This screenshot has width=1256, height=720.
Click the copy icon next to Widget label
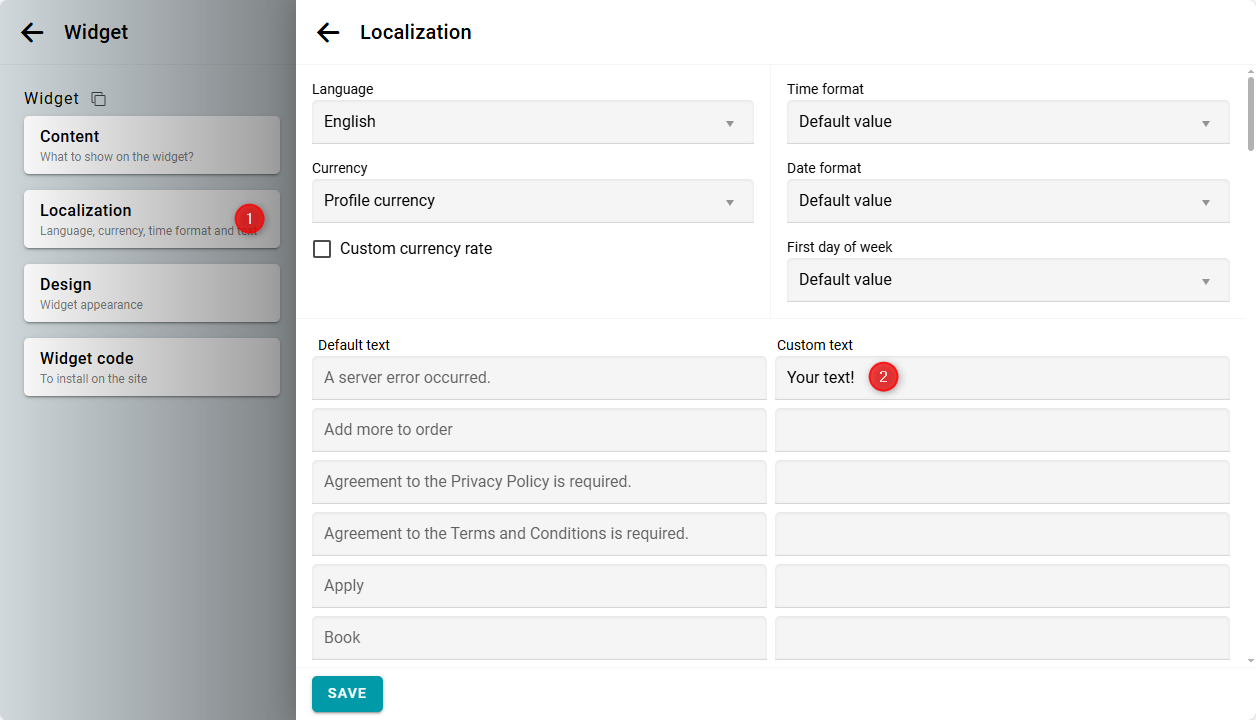pos(98,99)
